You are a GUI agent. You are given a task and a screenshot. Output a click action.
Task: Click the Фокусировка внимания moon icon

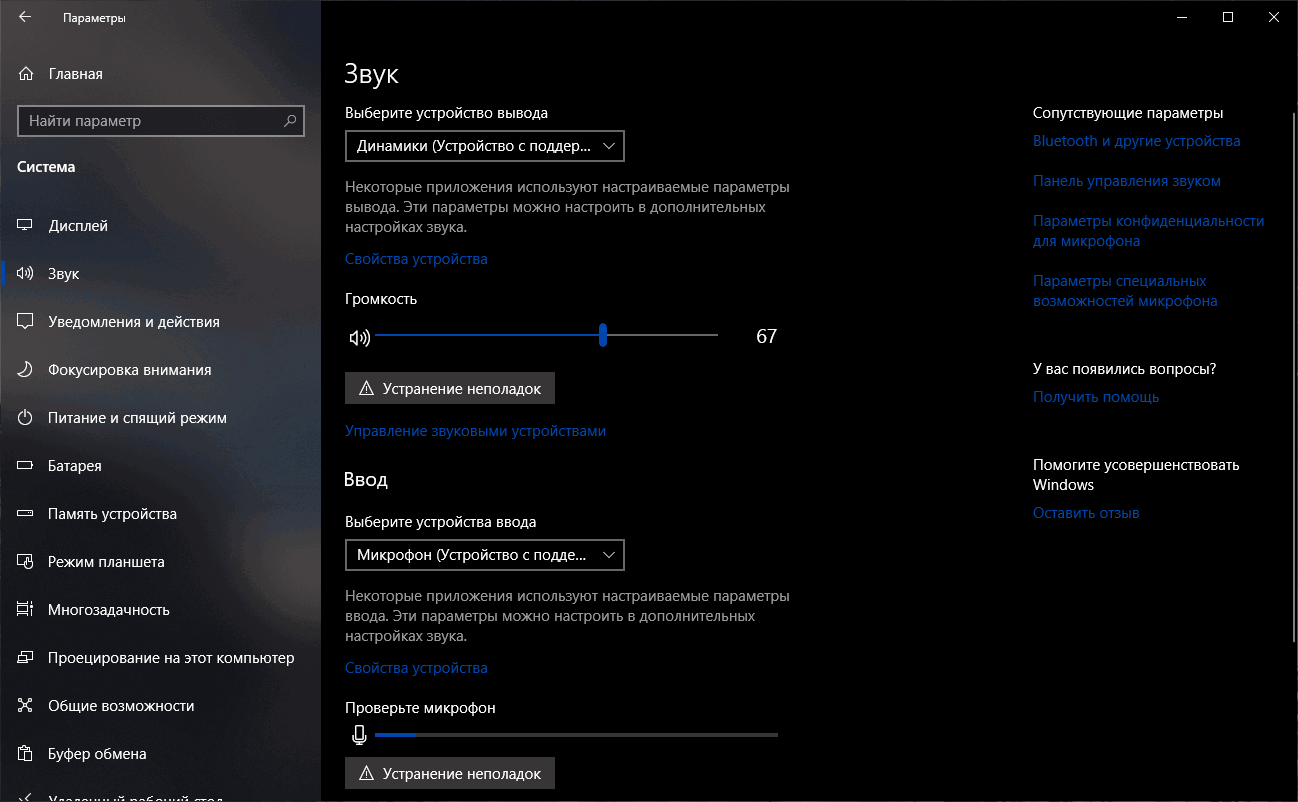click(24, 369)
